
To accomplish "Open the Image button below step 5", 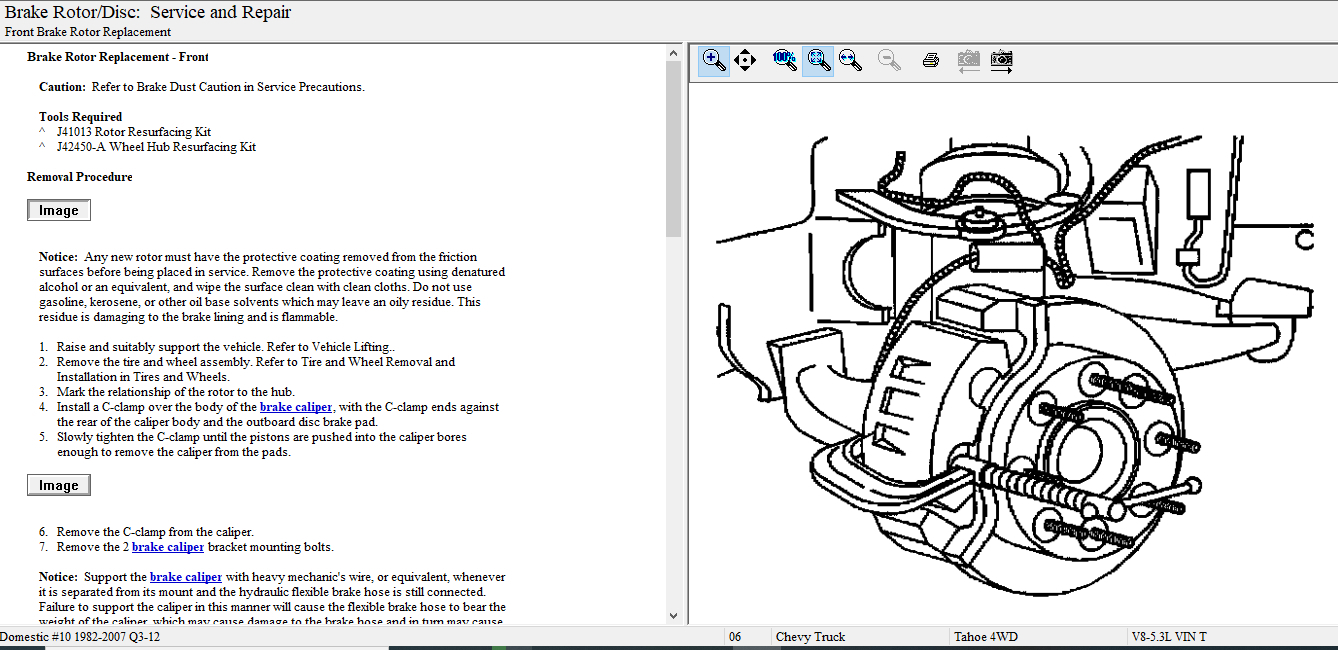I will [59, 485].
